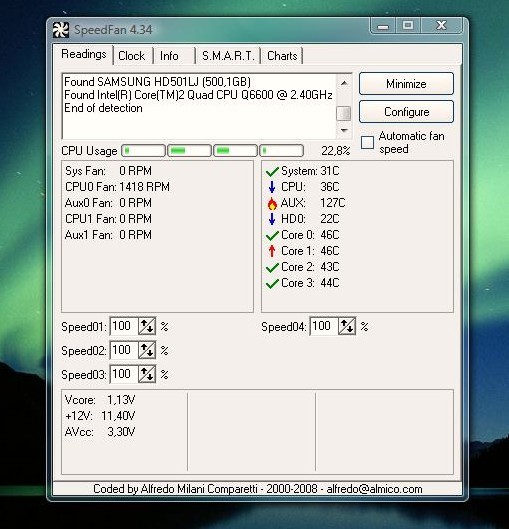Click the Minimize button
This screenshot has width=509, height=529.
point(406,84)
